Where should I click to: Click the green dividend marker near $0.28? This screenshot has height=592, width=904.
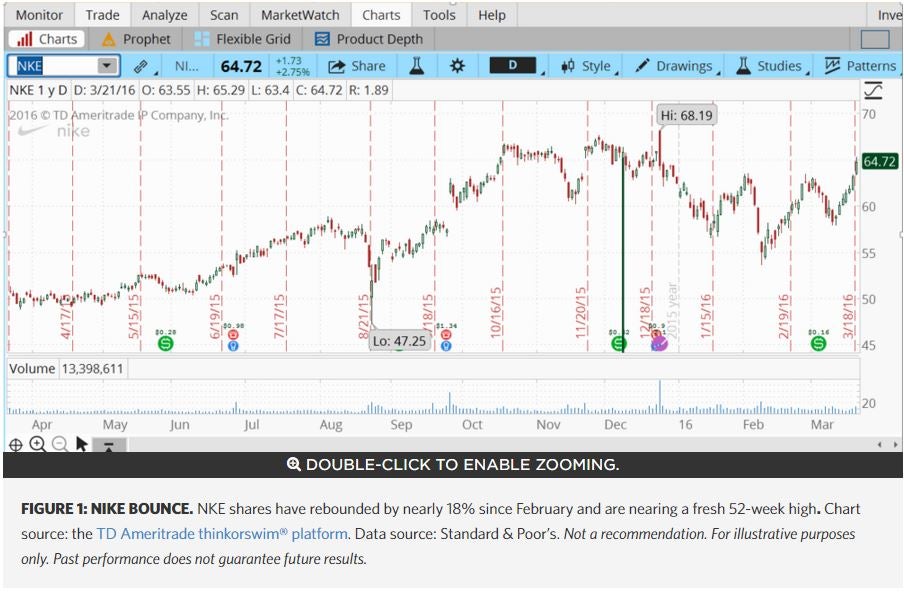165,344
